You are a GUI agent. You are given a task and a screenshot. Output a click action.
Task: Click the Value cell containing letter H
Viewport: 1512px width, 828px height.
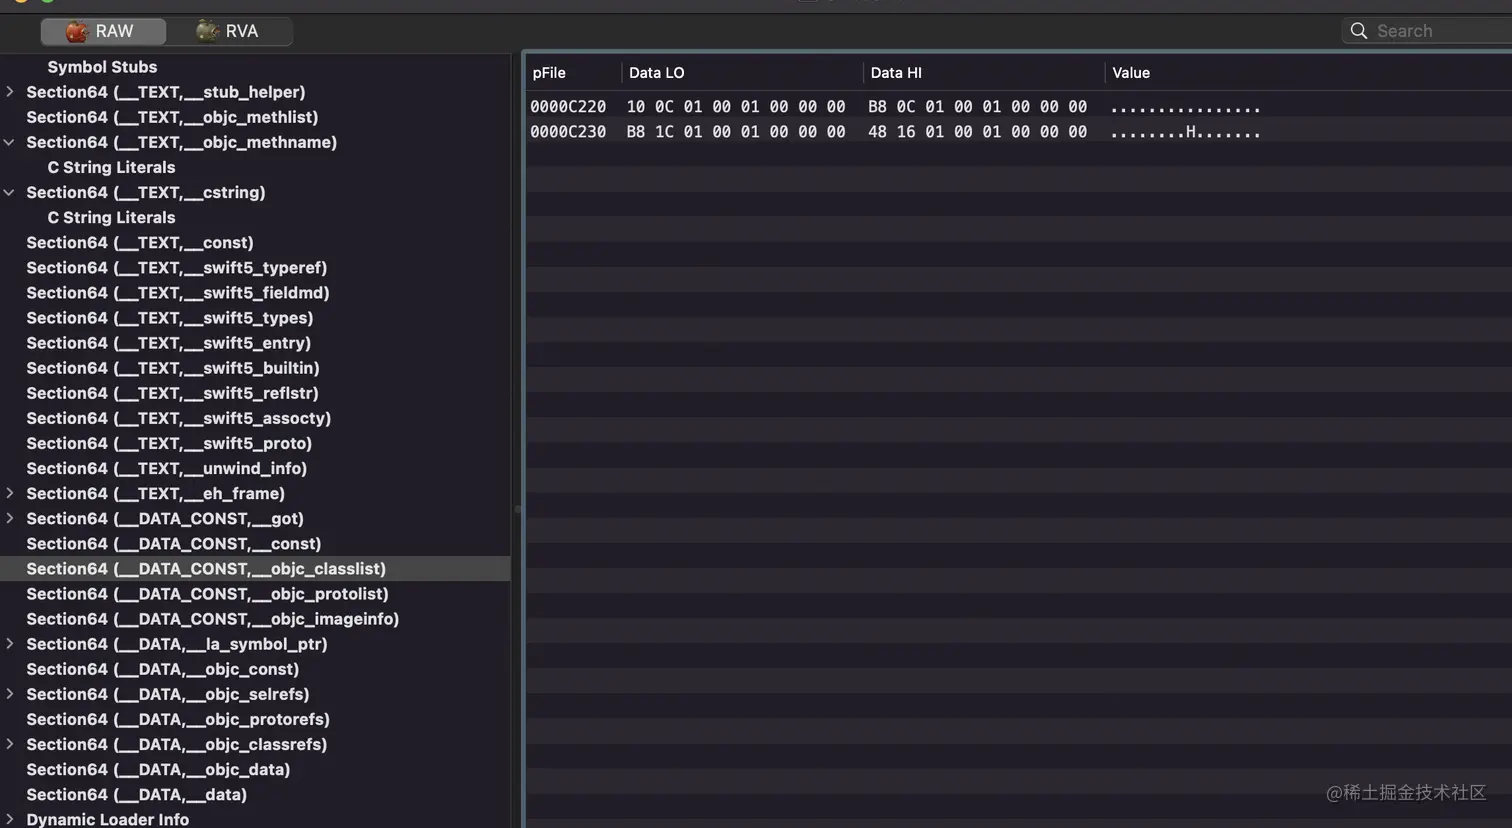[1186, 132]
